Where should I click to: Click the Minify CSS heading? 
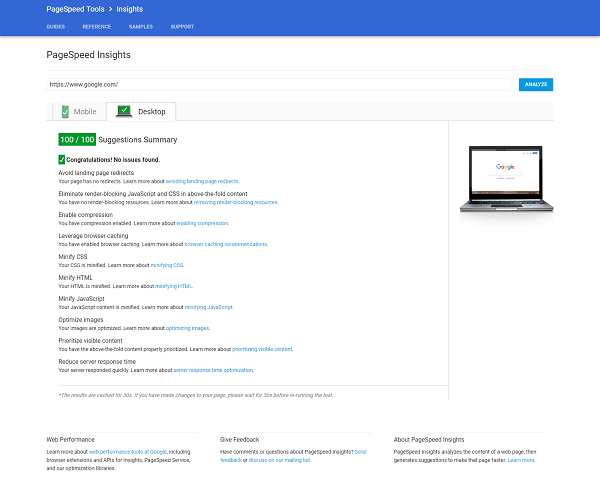coord(73,257)
